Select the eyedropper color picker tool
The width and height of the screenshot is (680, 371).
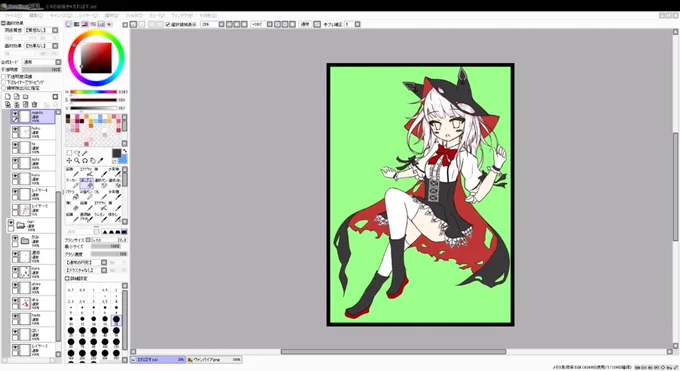(x=101, y=161)
